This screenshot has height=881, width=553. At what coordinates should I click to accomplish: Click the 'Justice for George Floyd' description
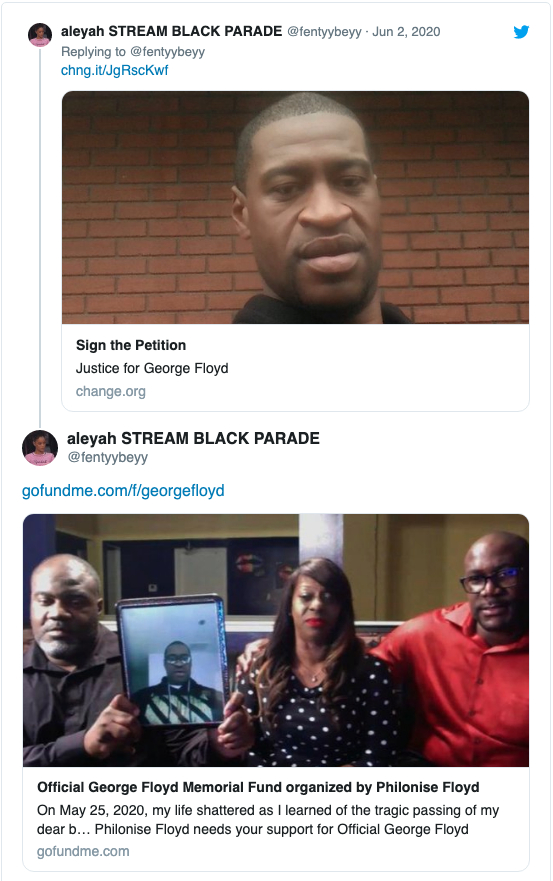pyautogui.click(x=152, y=368)
